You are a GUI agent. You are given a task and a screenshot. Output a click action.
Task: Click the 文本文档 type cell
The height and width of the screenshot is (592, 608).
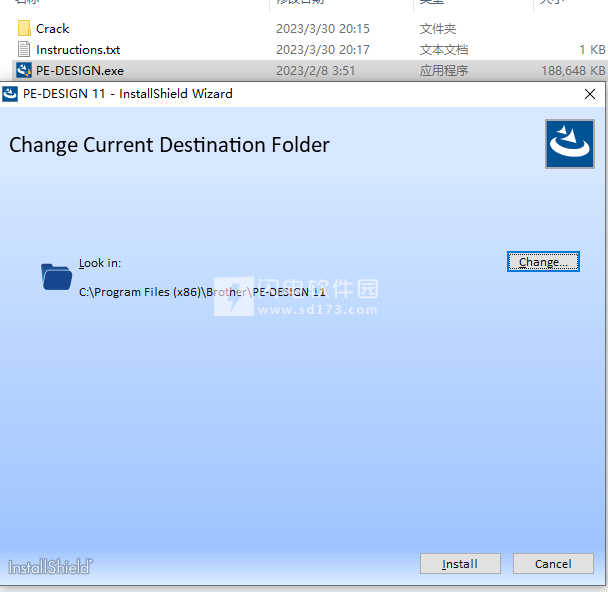coord(444,50)
